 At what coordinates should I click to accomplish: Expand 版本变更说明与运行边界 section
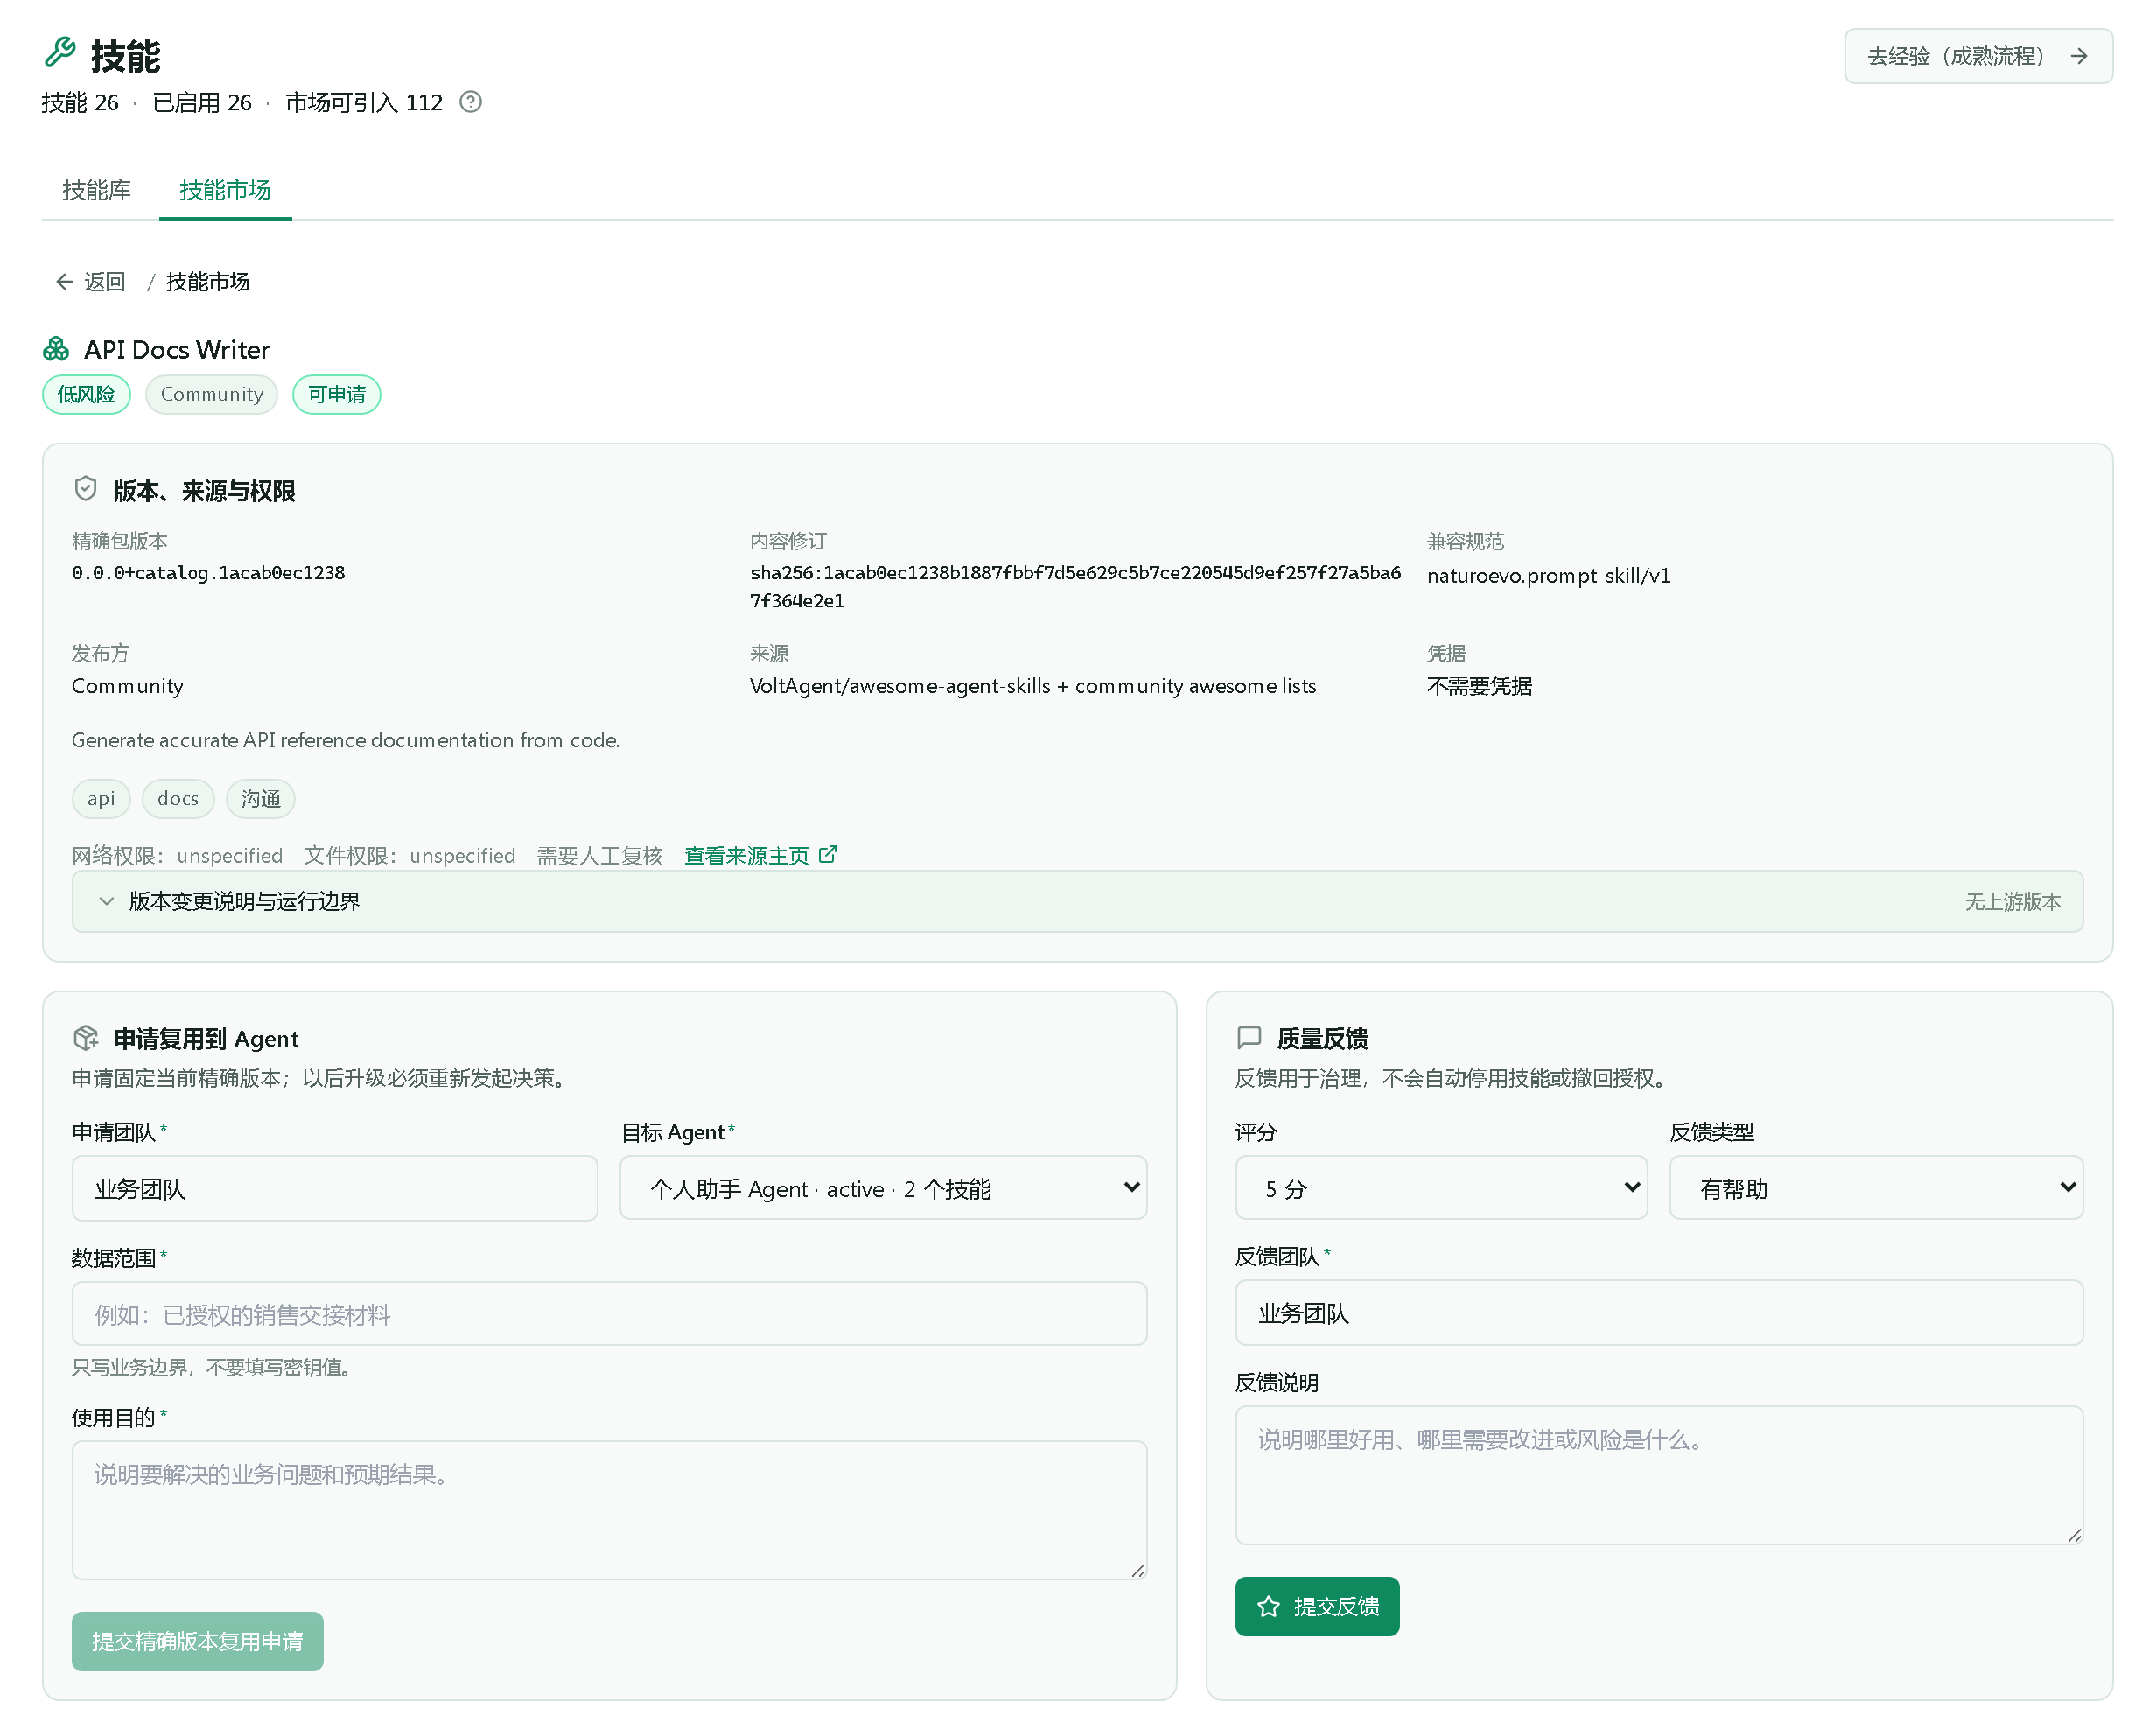(x=1077, y=901)
